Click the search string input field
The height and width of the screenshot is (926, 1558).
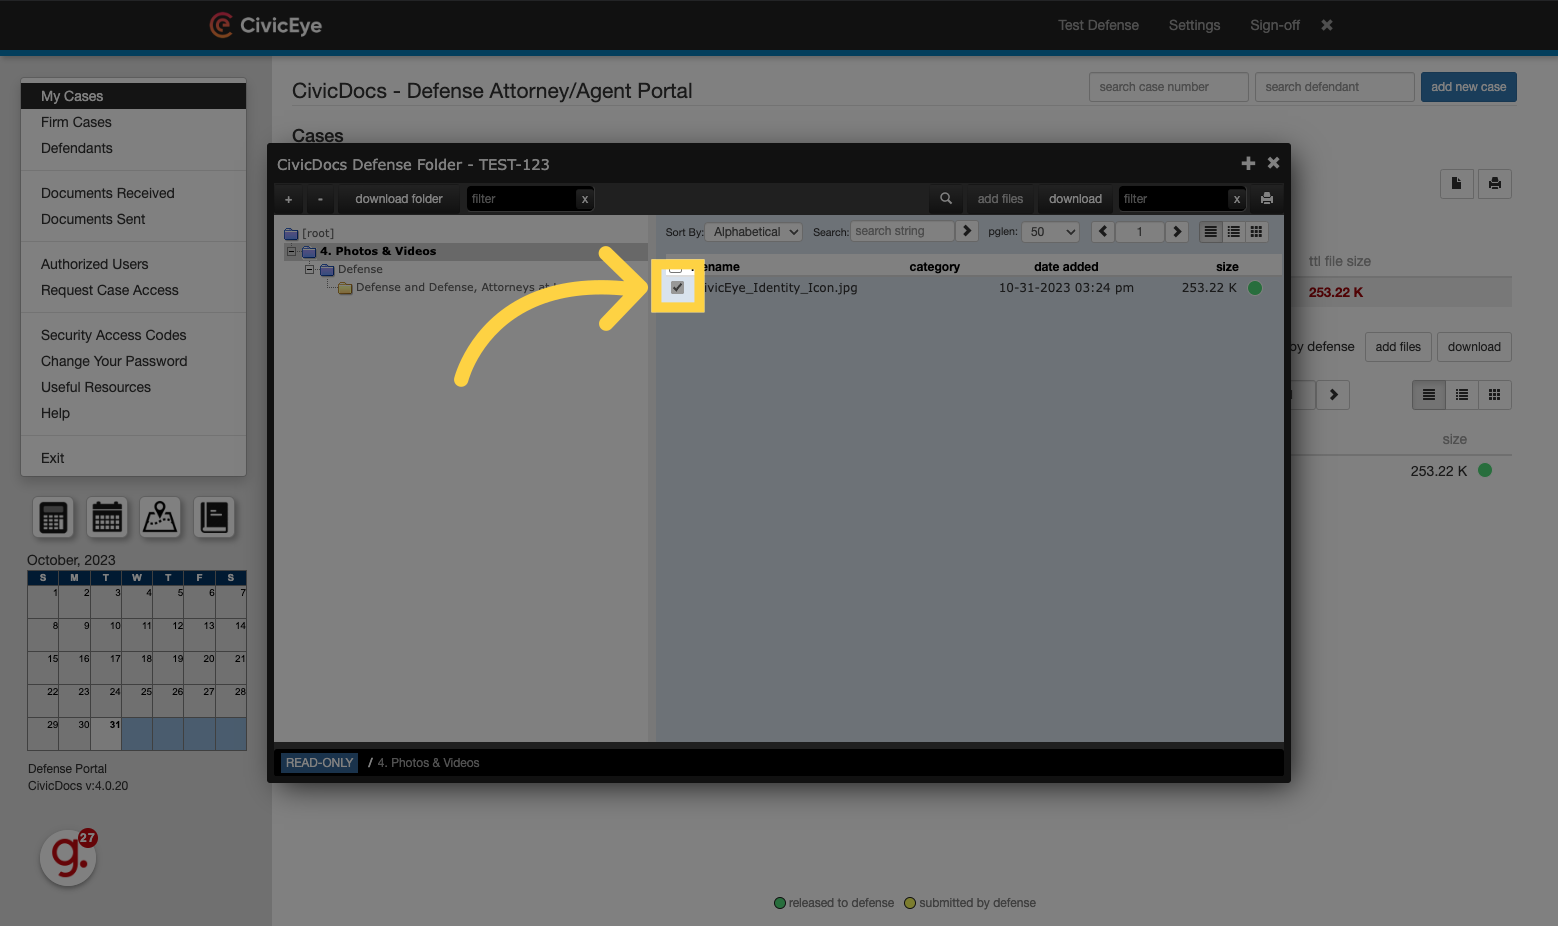click(x=902, y=231)
